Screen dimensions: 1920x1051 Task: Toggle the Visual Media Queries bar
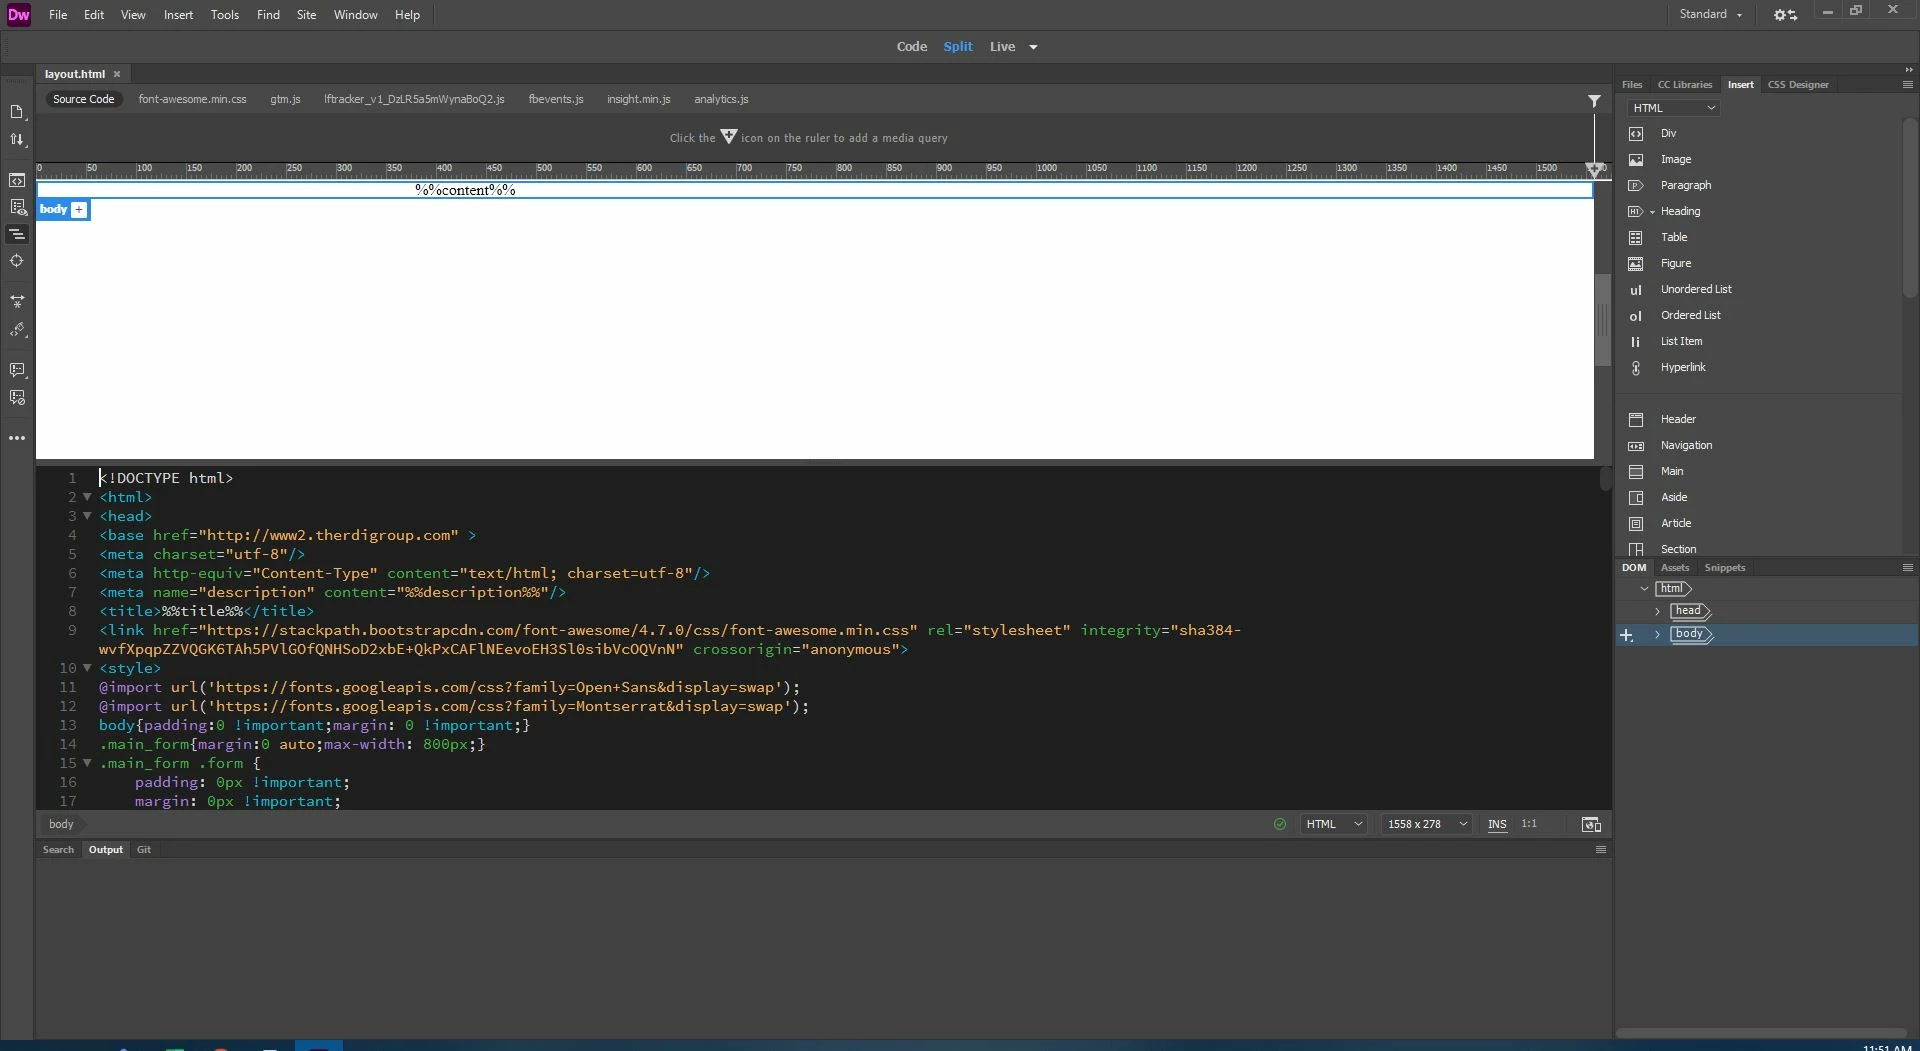point(17,234)
